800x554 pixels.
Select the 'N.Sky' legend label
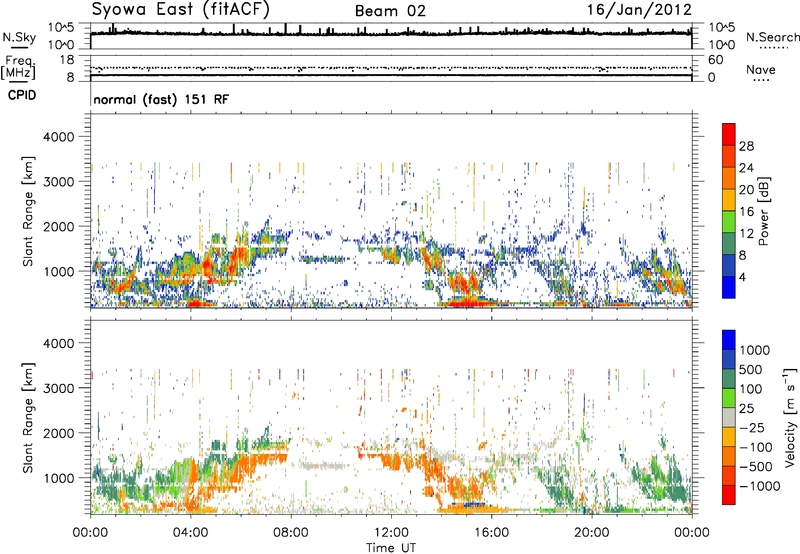pyautogui.click(x=19, y=37)
